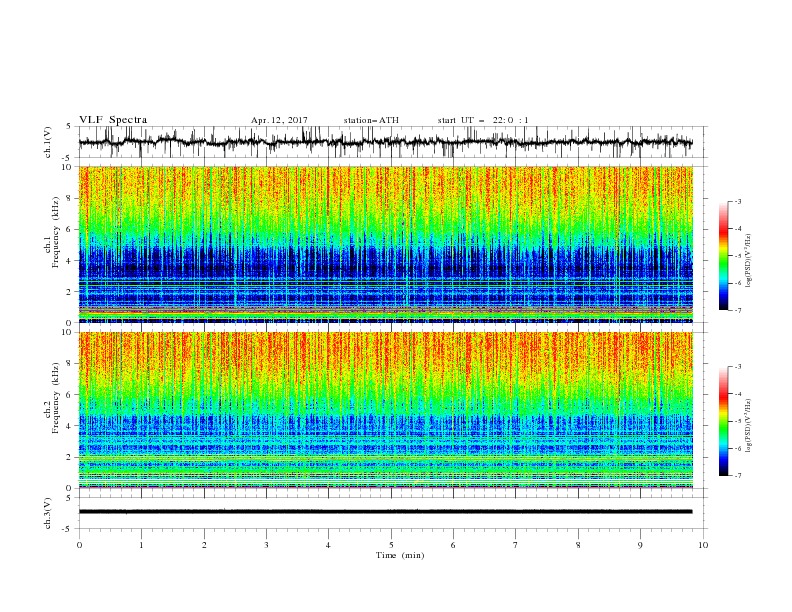Viewport: 792px width, 612px height.
Task: Click time axis tick label "10"
Action: tap(703, 545)
